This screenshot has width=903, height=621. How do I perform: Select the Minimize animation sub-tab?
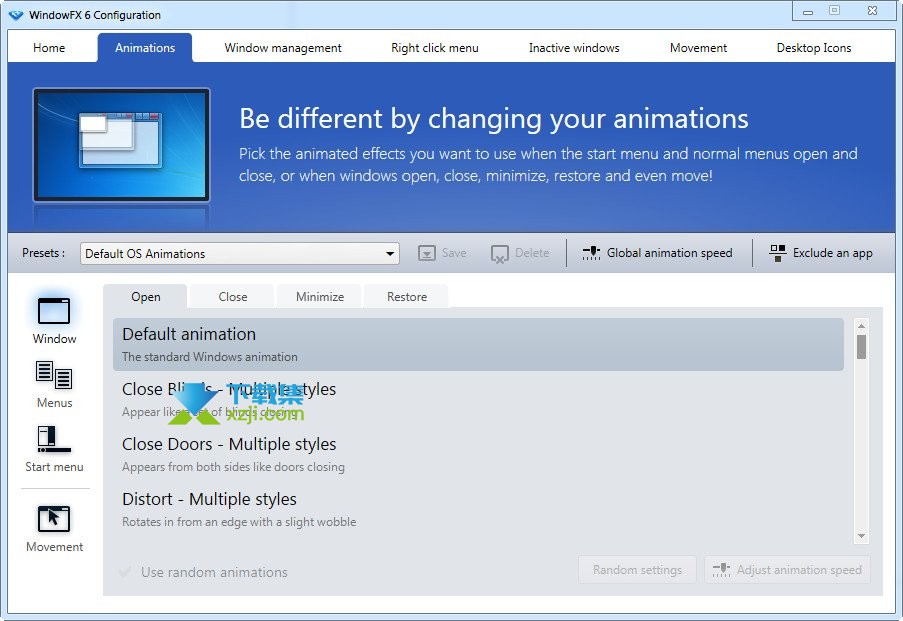pyautogui.click(x=320, y=297)
